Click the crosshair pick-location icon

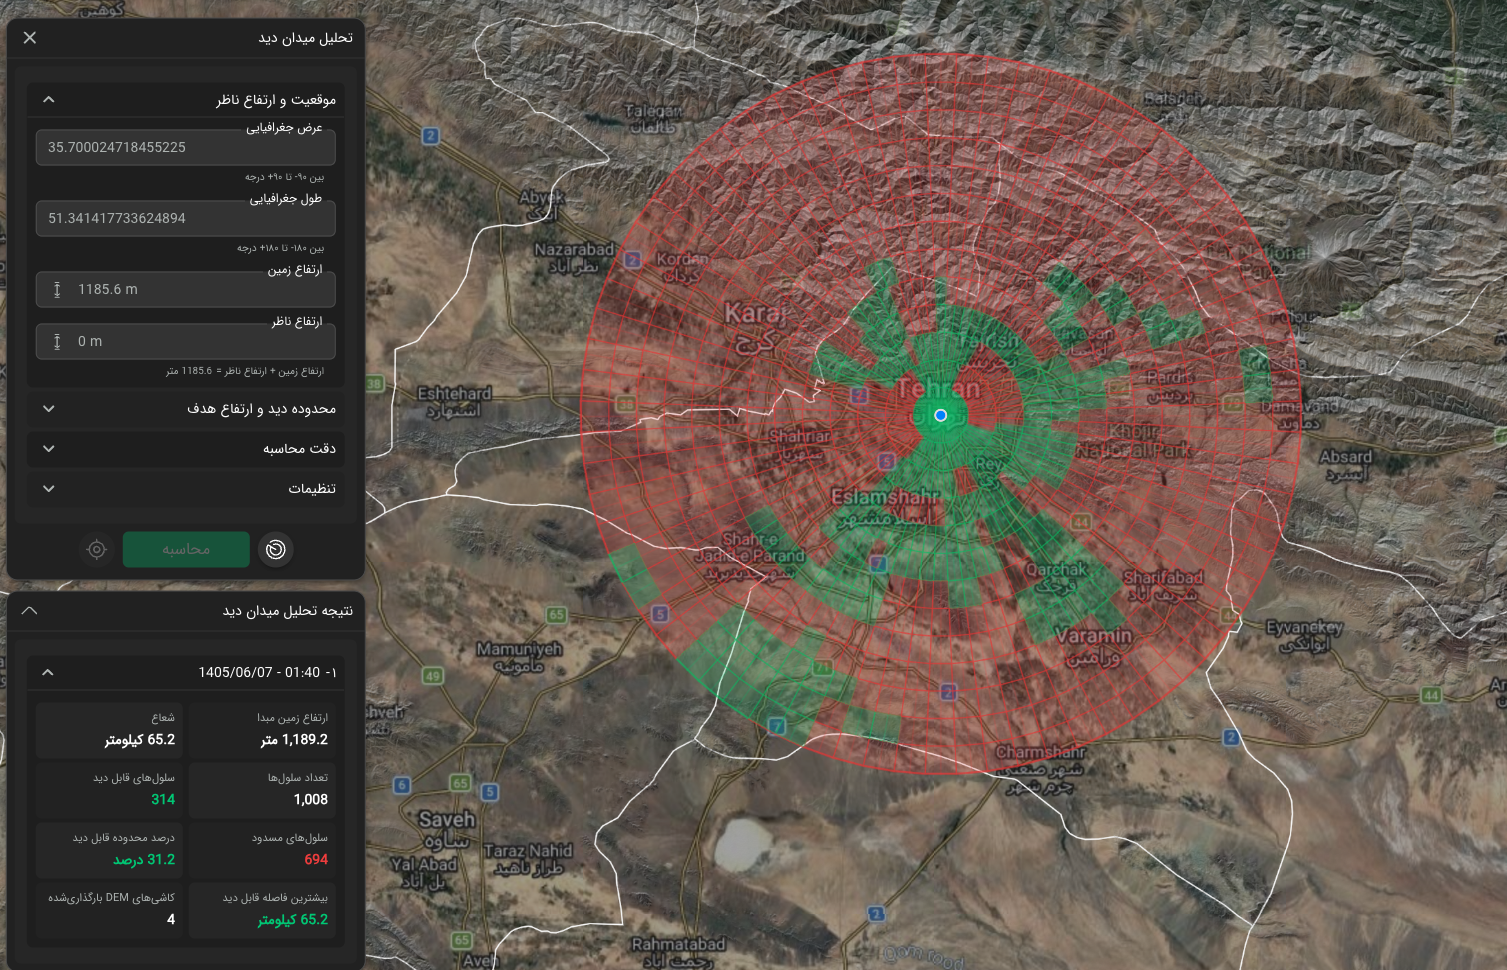[97, 549]
